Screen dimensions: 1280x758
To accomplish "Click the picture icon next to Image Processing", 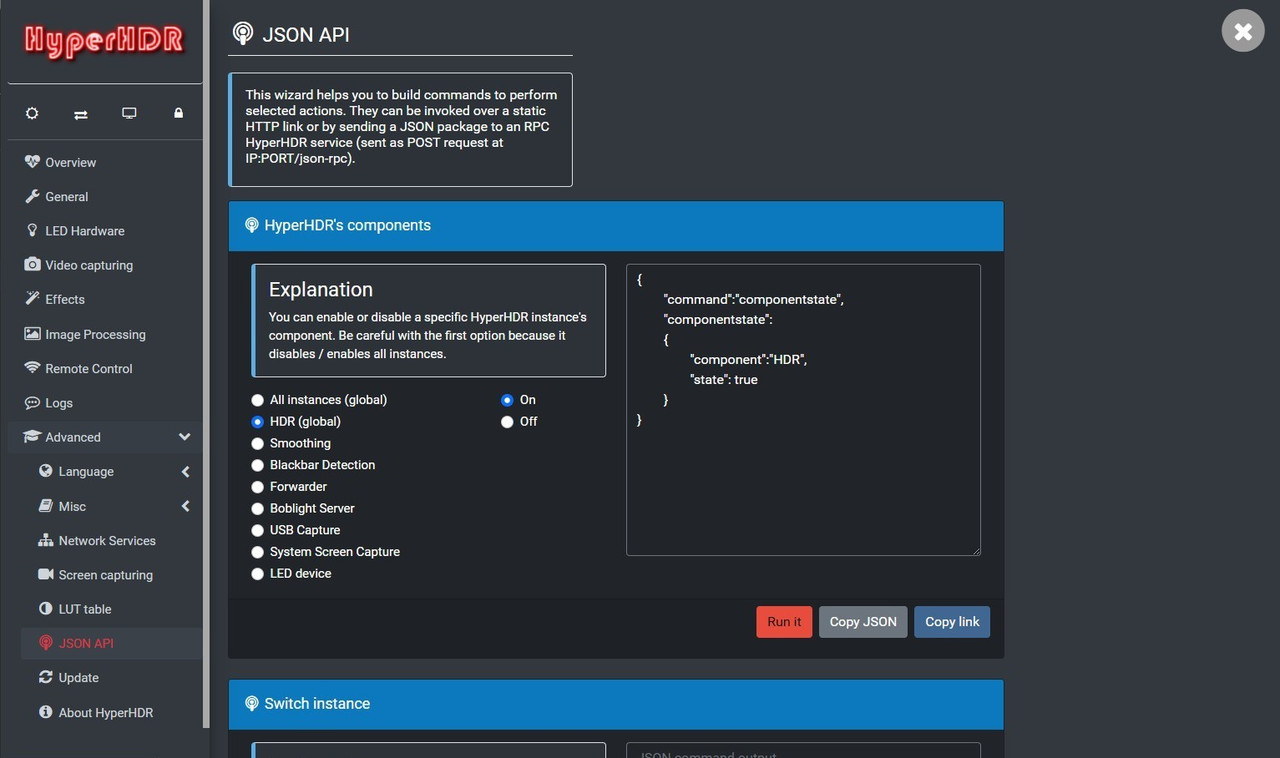I will 32,334.
